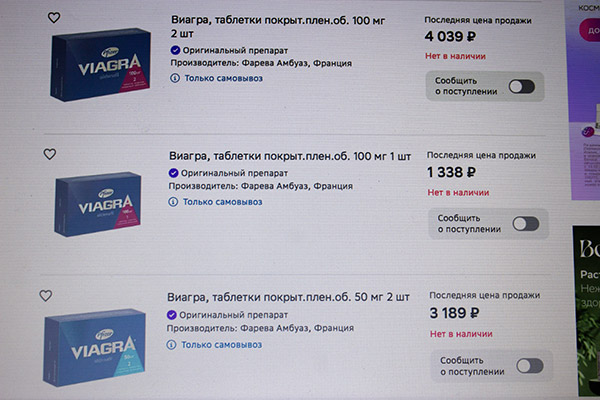Click original-drug checkmark badge for 100 mg 1 pc

[174, 172]
